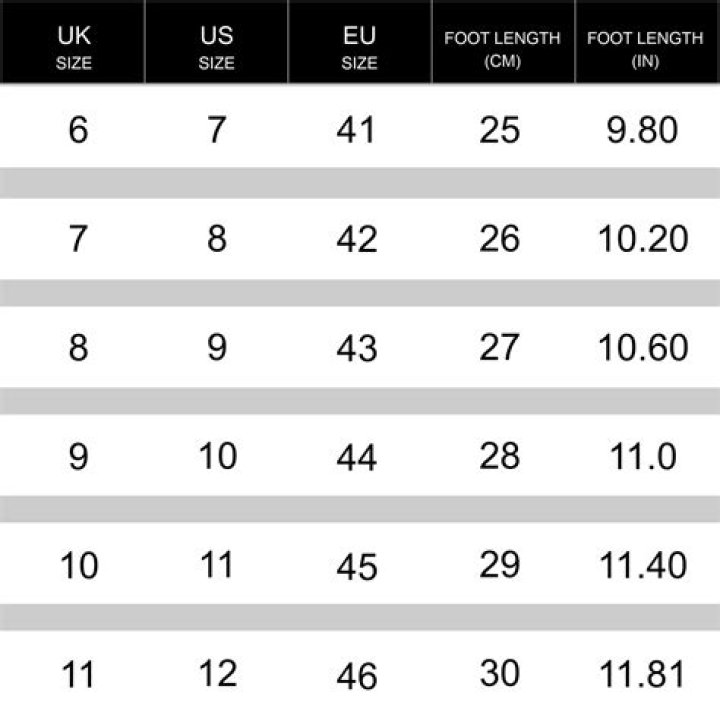Click the UK SIZE column header
Viewport: 720px width, 718px height.
[x=74, y=48]
